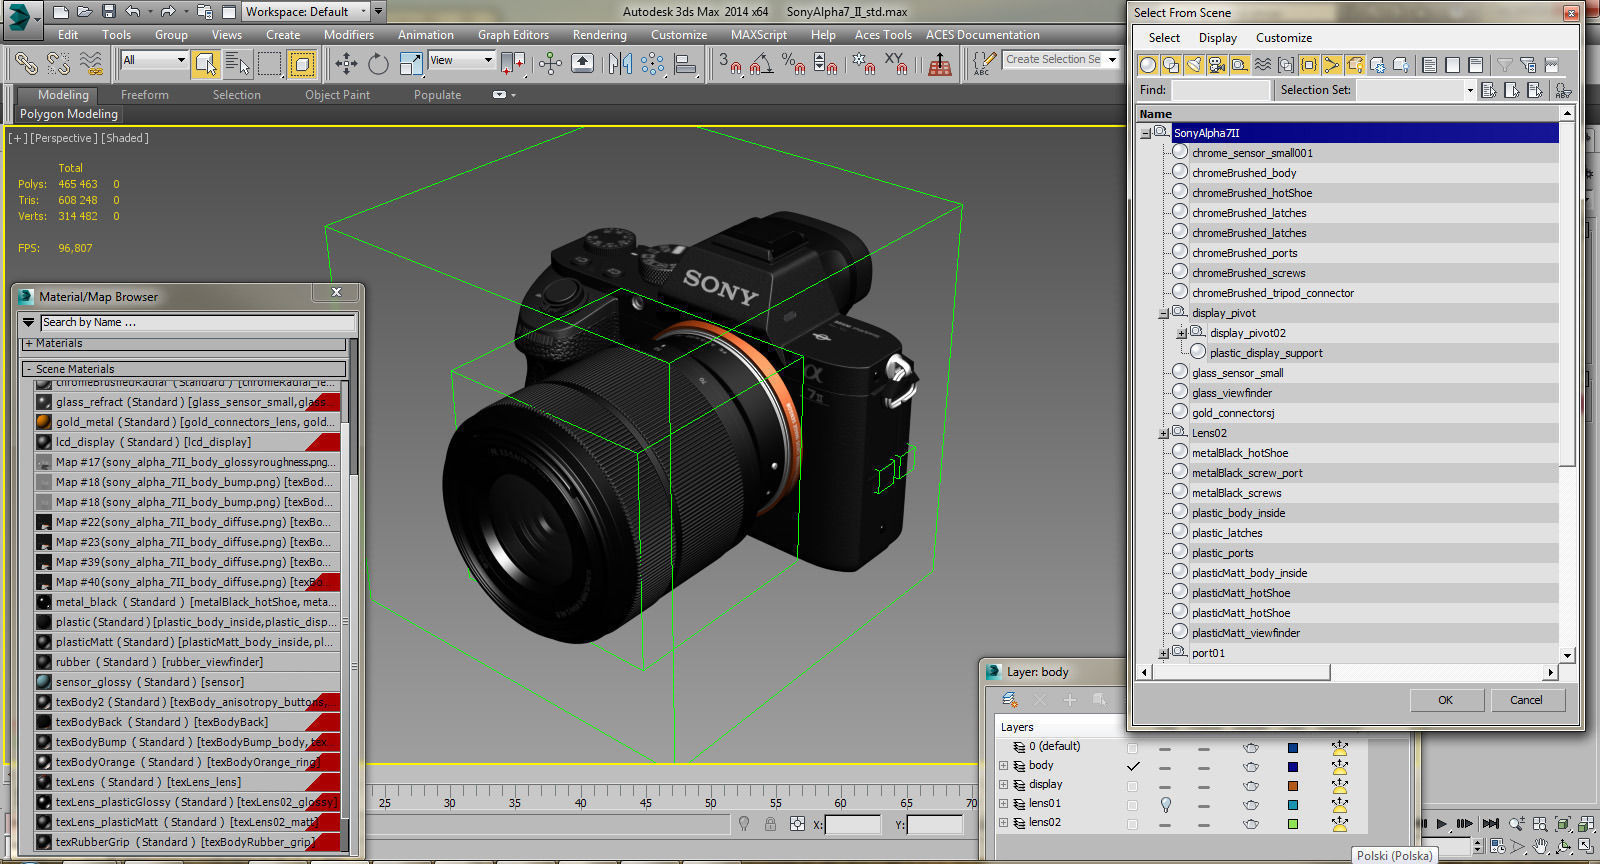Viewport: 1600px width, 864px height.
Task: Activate the Select and Move tool
Action: (346, 64)
